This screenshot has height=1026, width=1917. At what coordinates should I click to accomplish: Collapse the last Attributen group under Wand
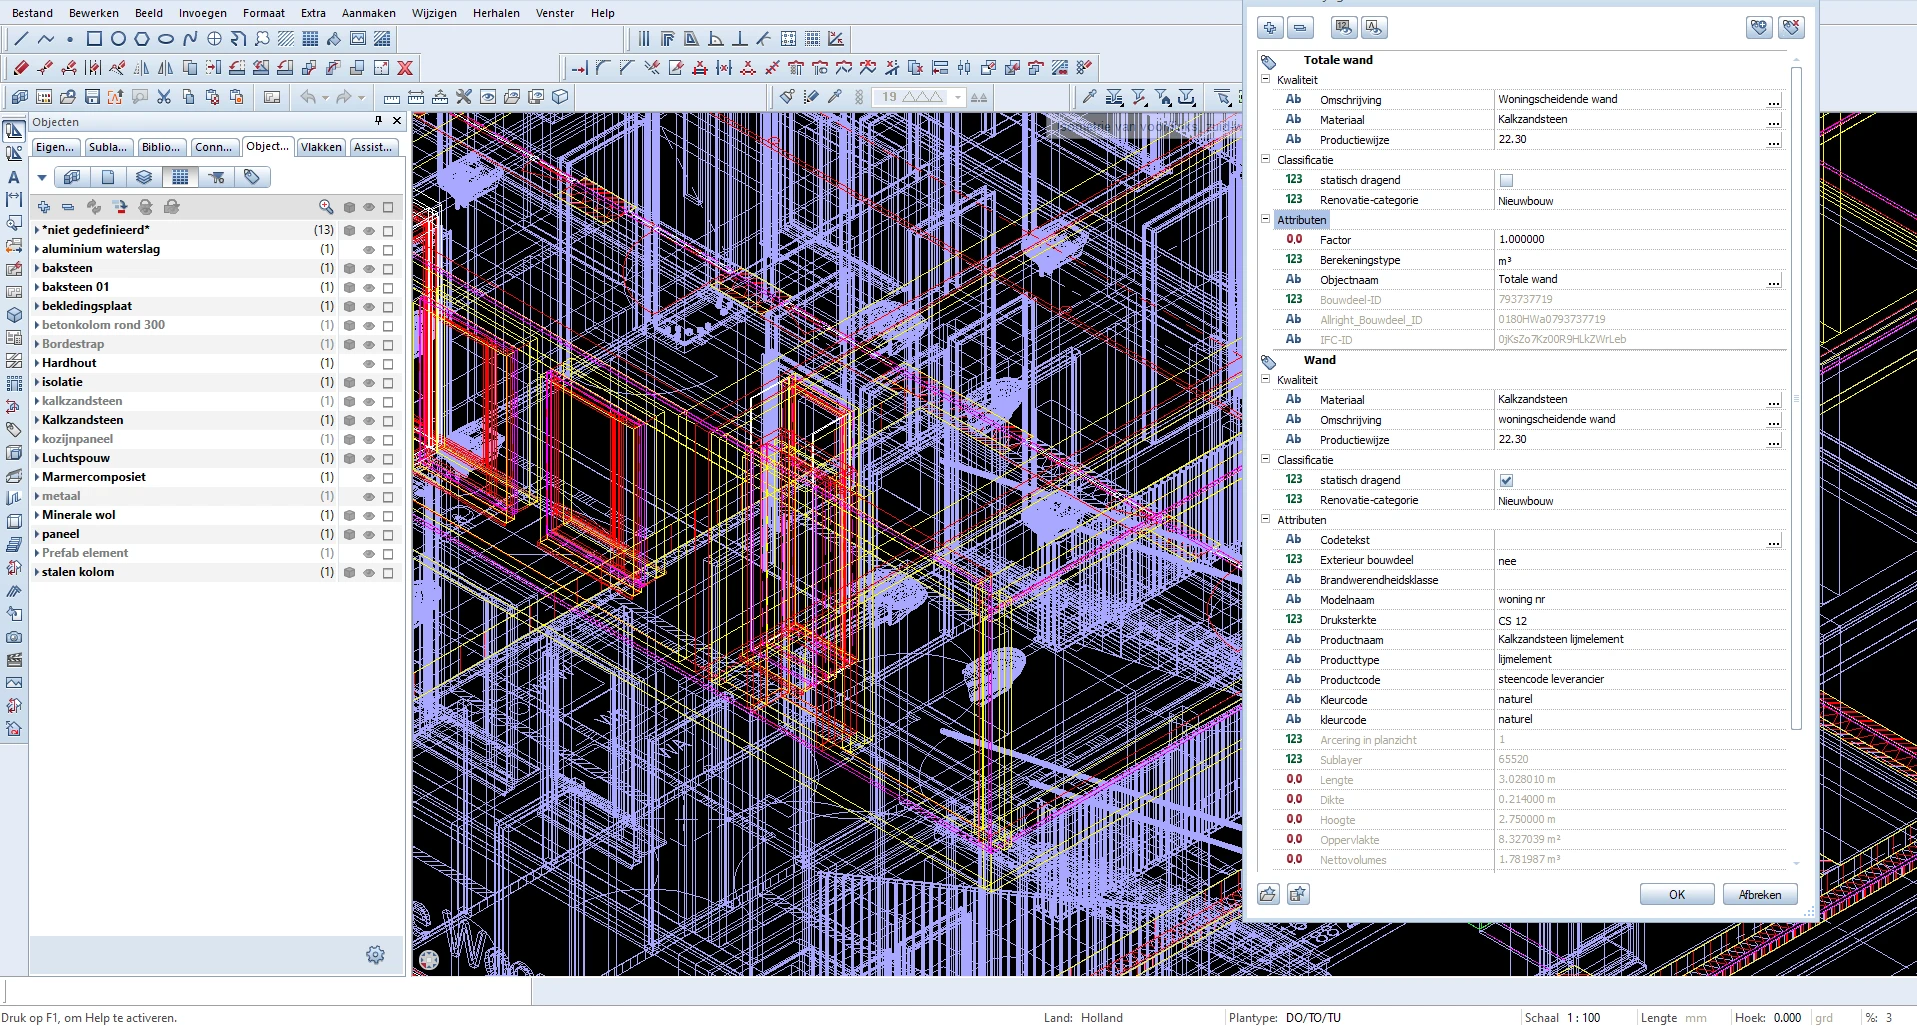coord(1265,519)
